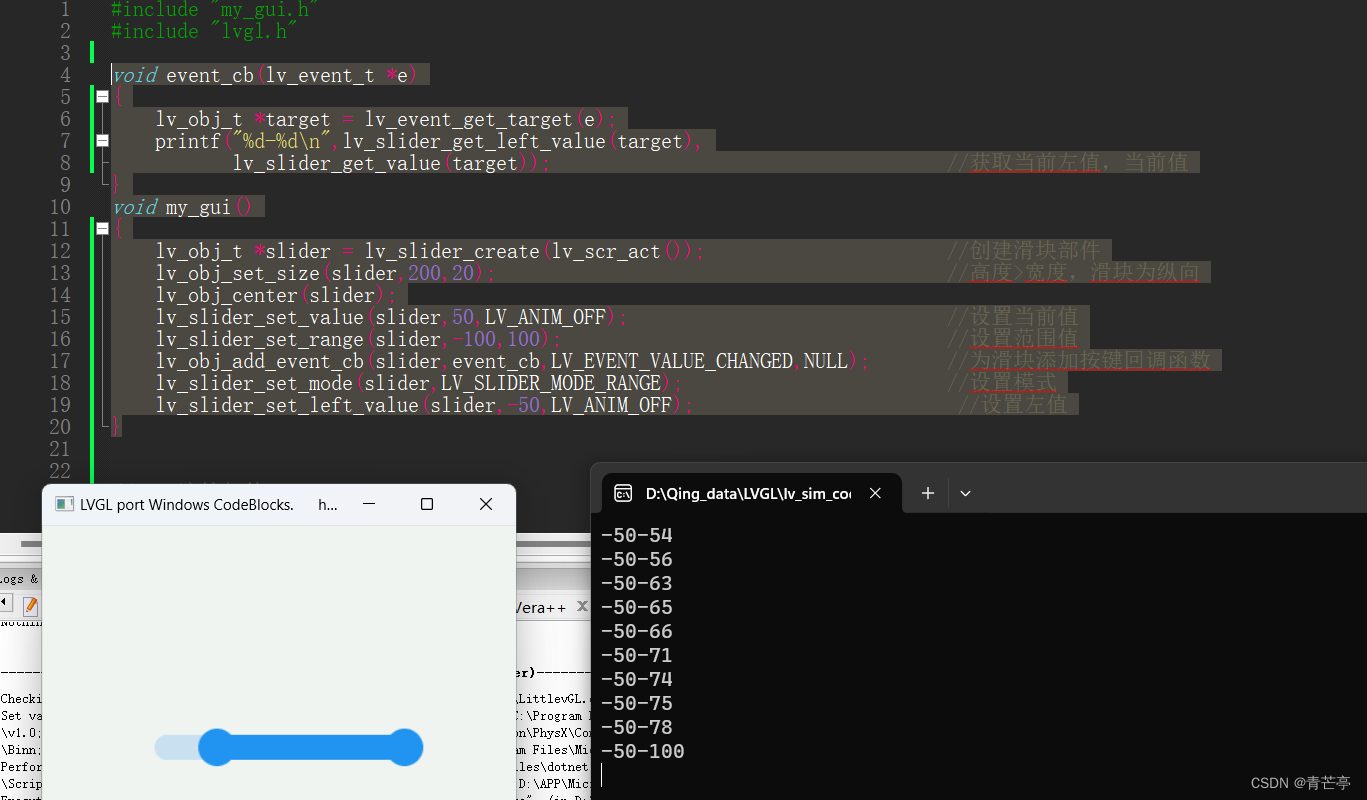Collapse the my_gui function fold at line 11

102,228
